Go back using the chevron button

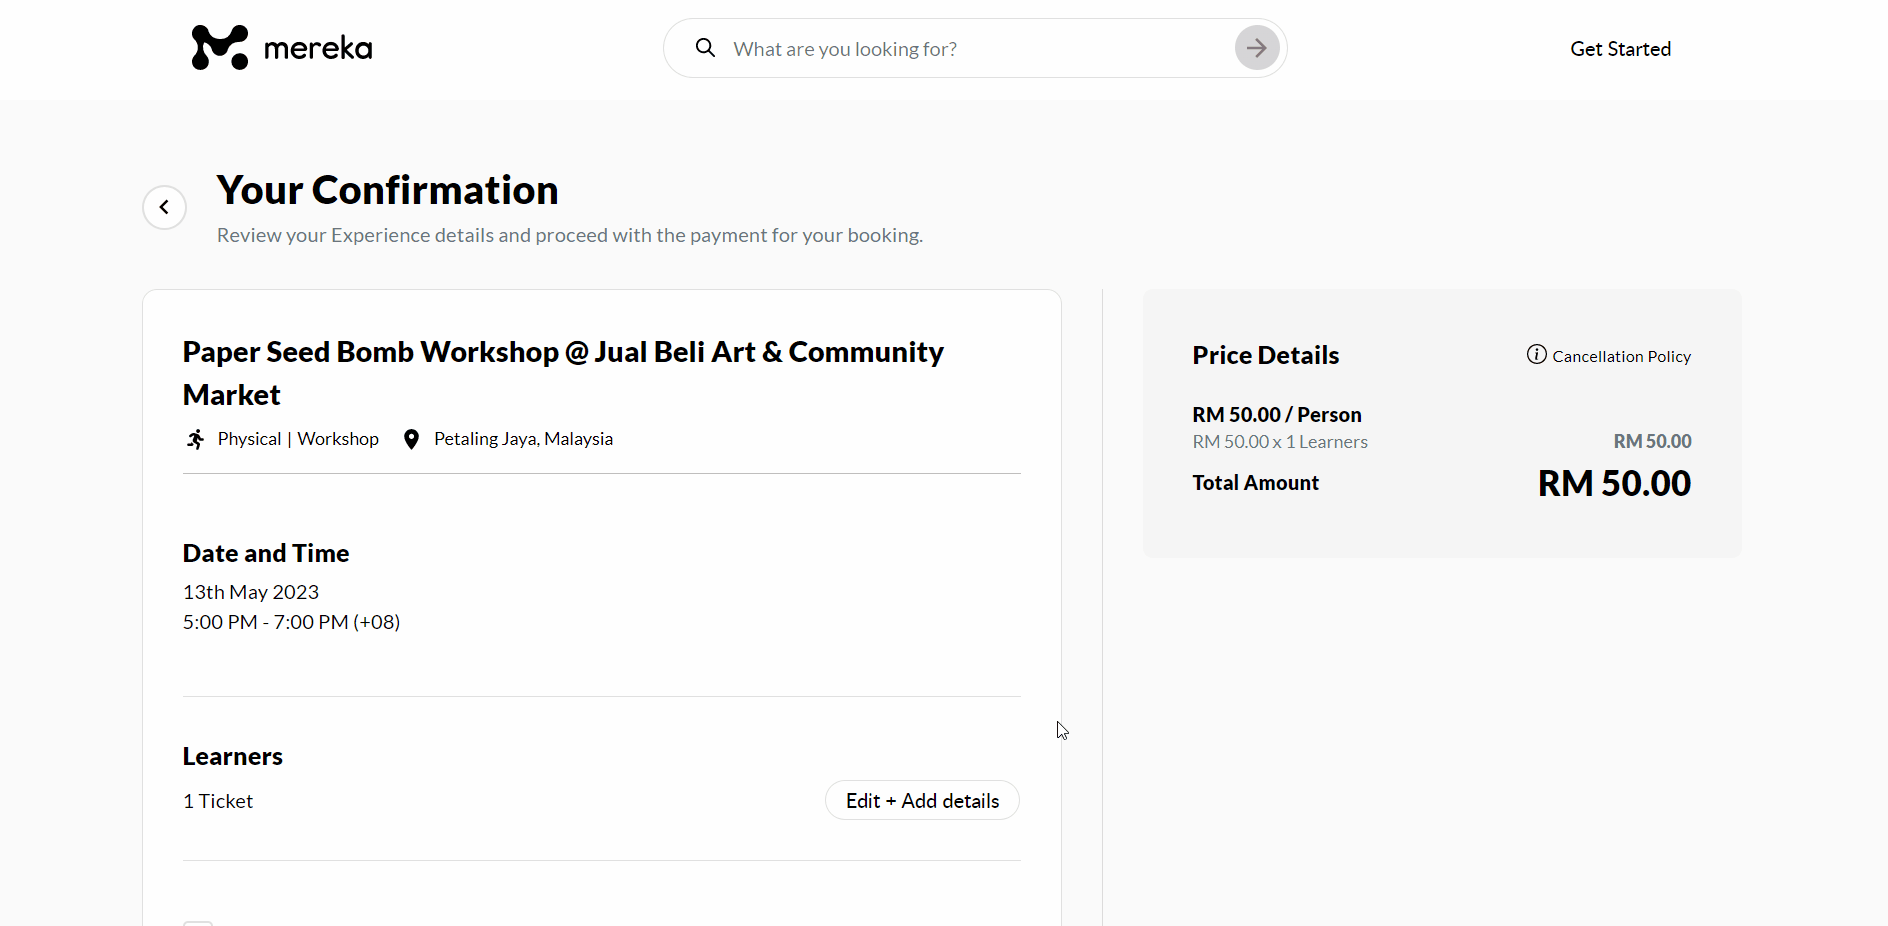pos(164,207)
